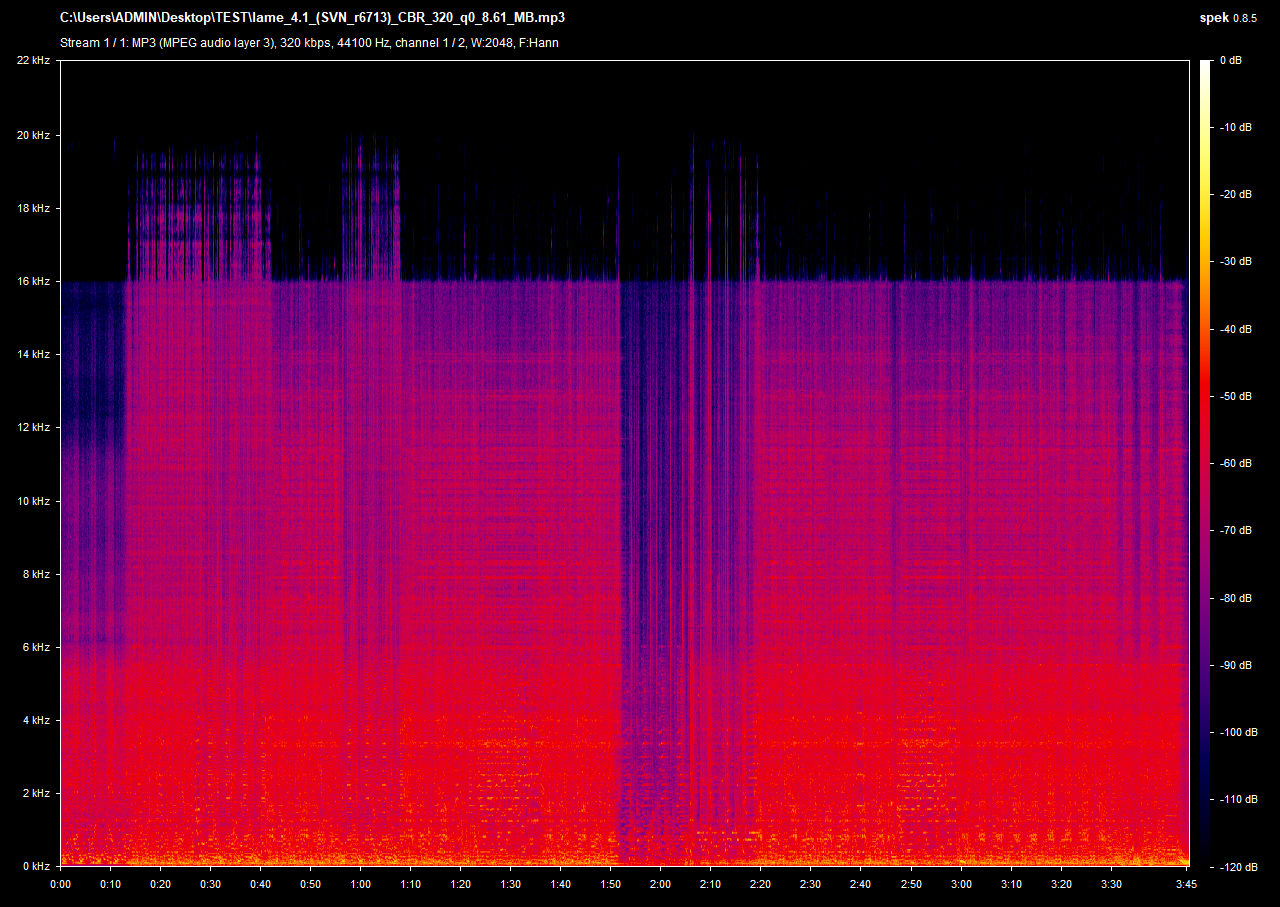Click the '10 kHz' frequency axis label

(x=33, y=501)
